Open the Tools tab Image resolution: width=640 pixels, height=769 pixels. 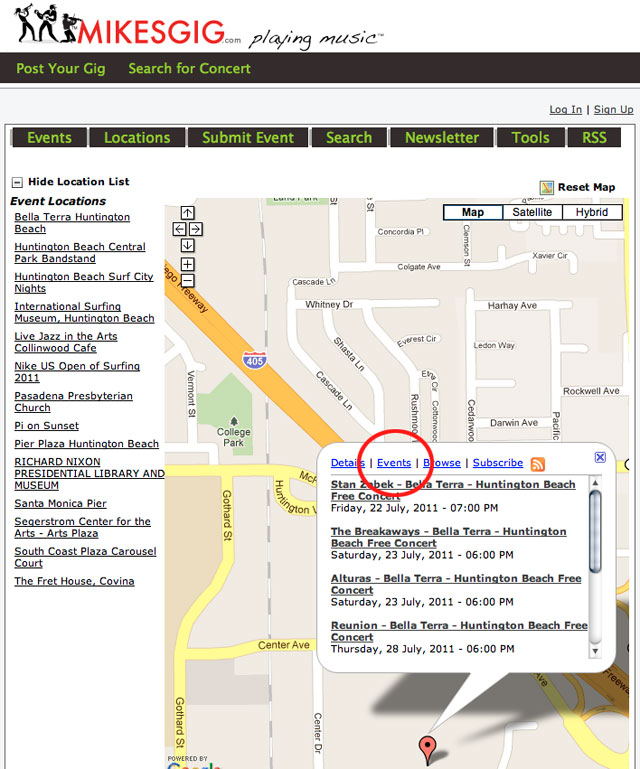pyautogui.click(x=531, y=138)
